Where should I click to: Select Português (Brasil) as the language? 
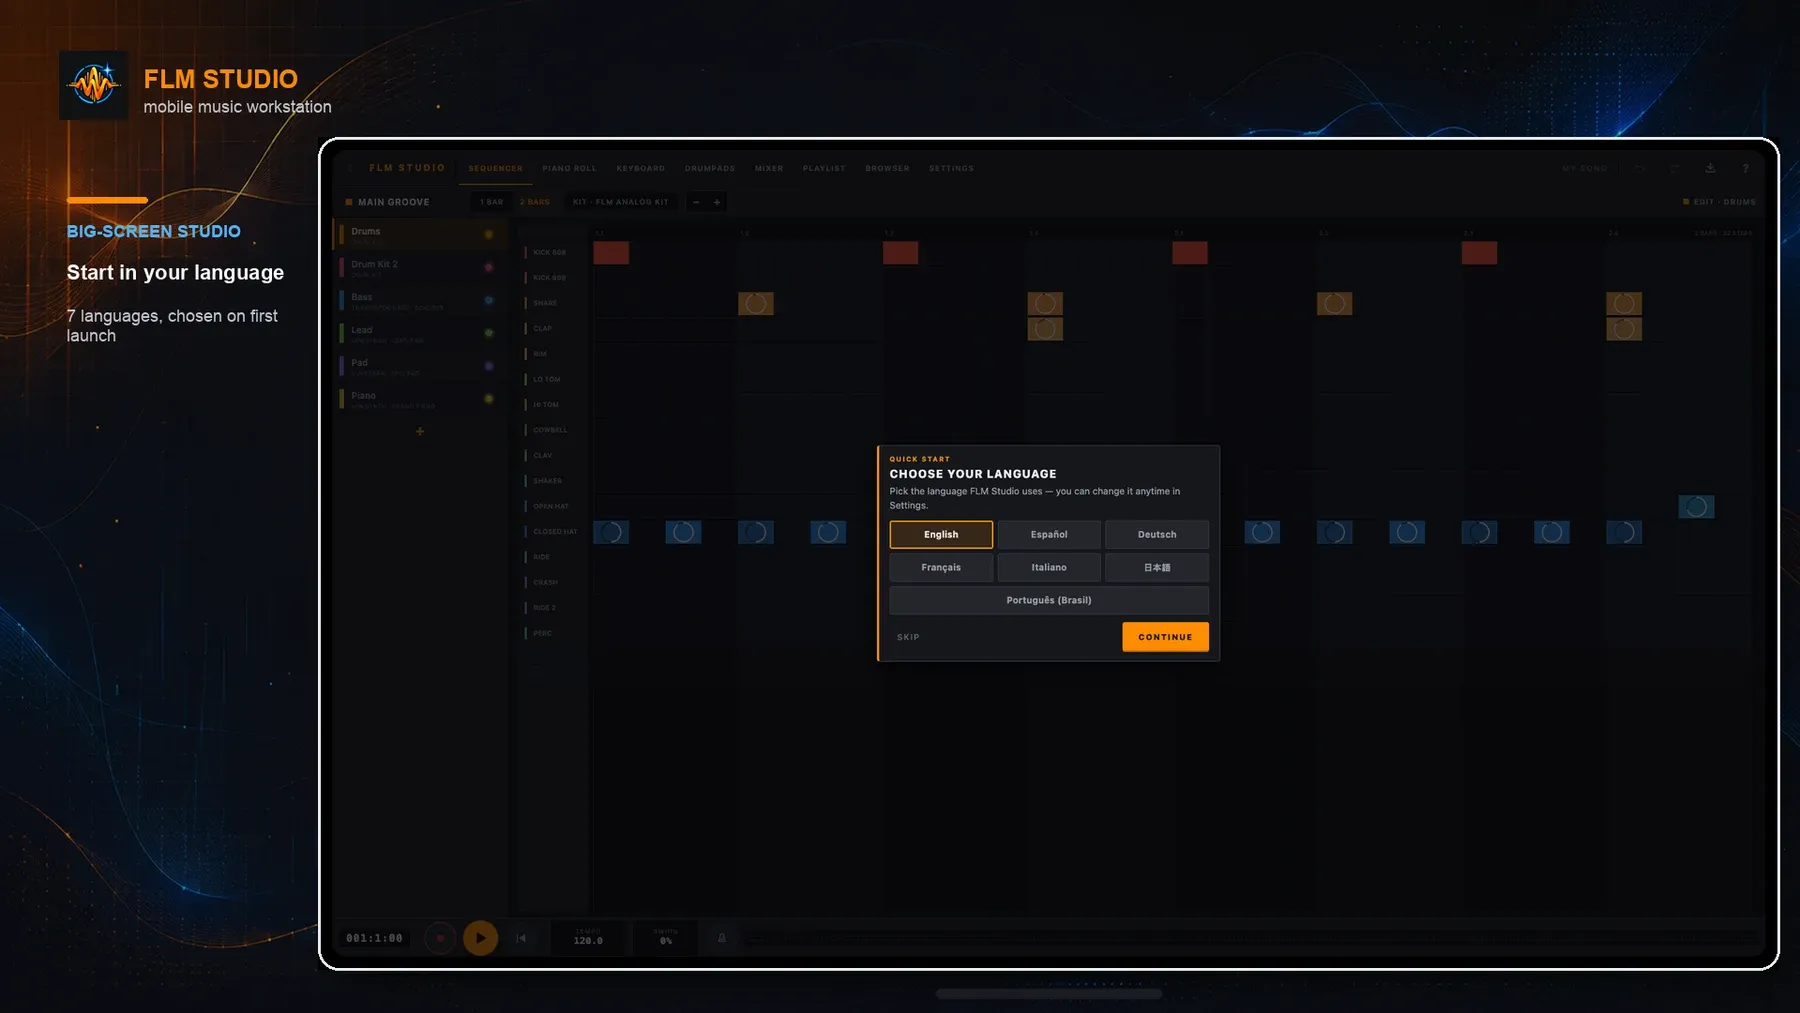tap(1049, 600)
